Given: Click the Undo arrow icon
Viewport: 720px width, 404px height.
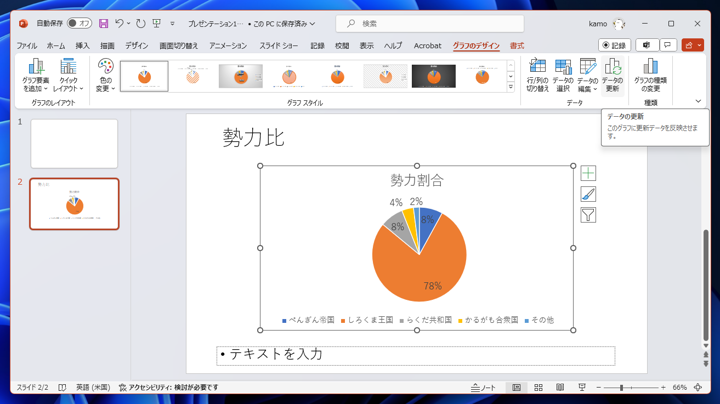Looking at the screenshot, I should 119,23.
